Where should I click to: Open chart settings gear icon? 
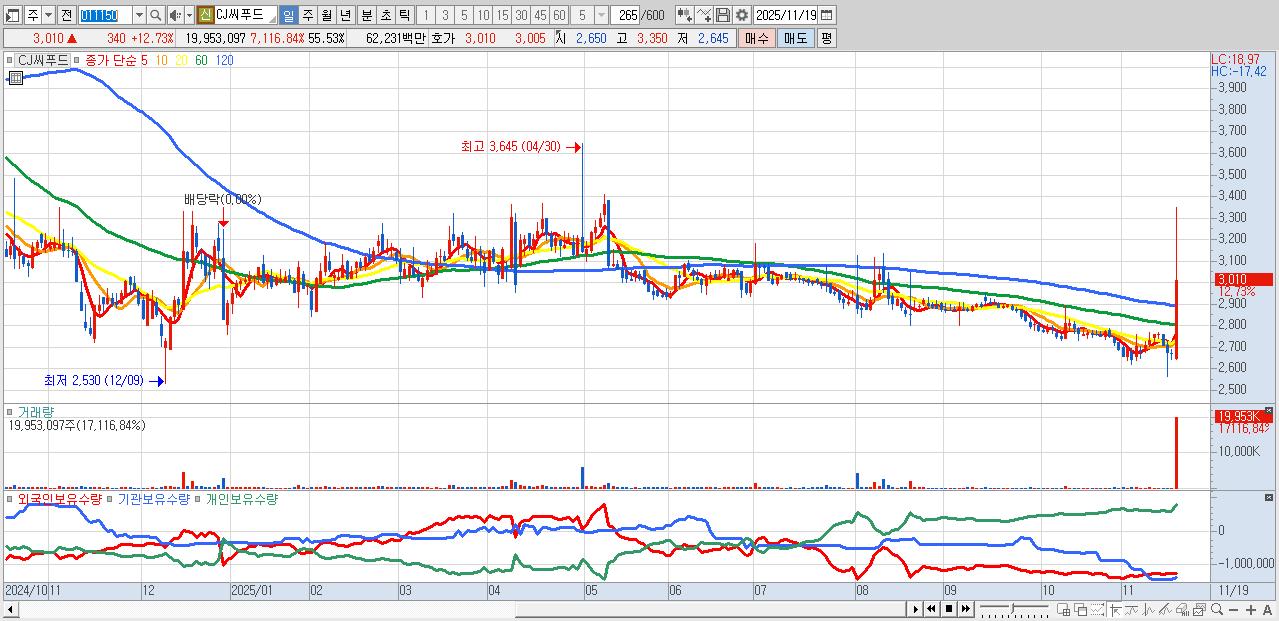tap(741, 15)
